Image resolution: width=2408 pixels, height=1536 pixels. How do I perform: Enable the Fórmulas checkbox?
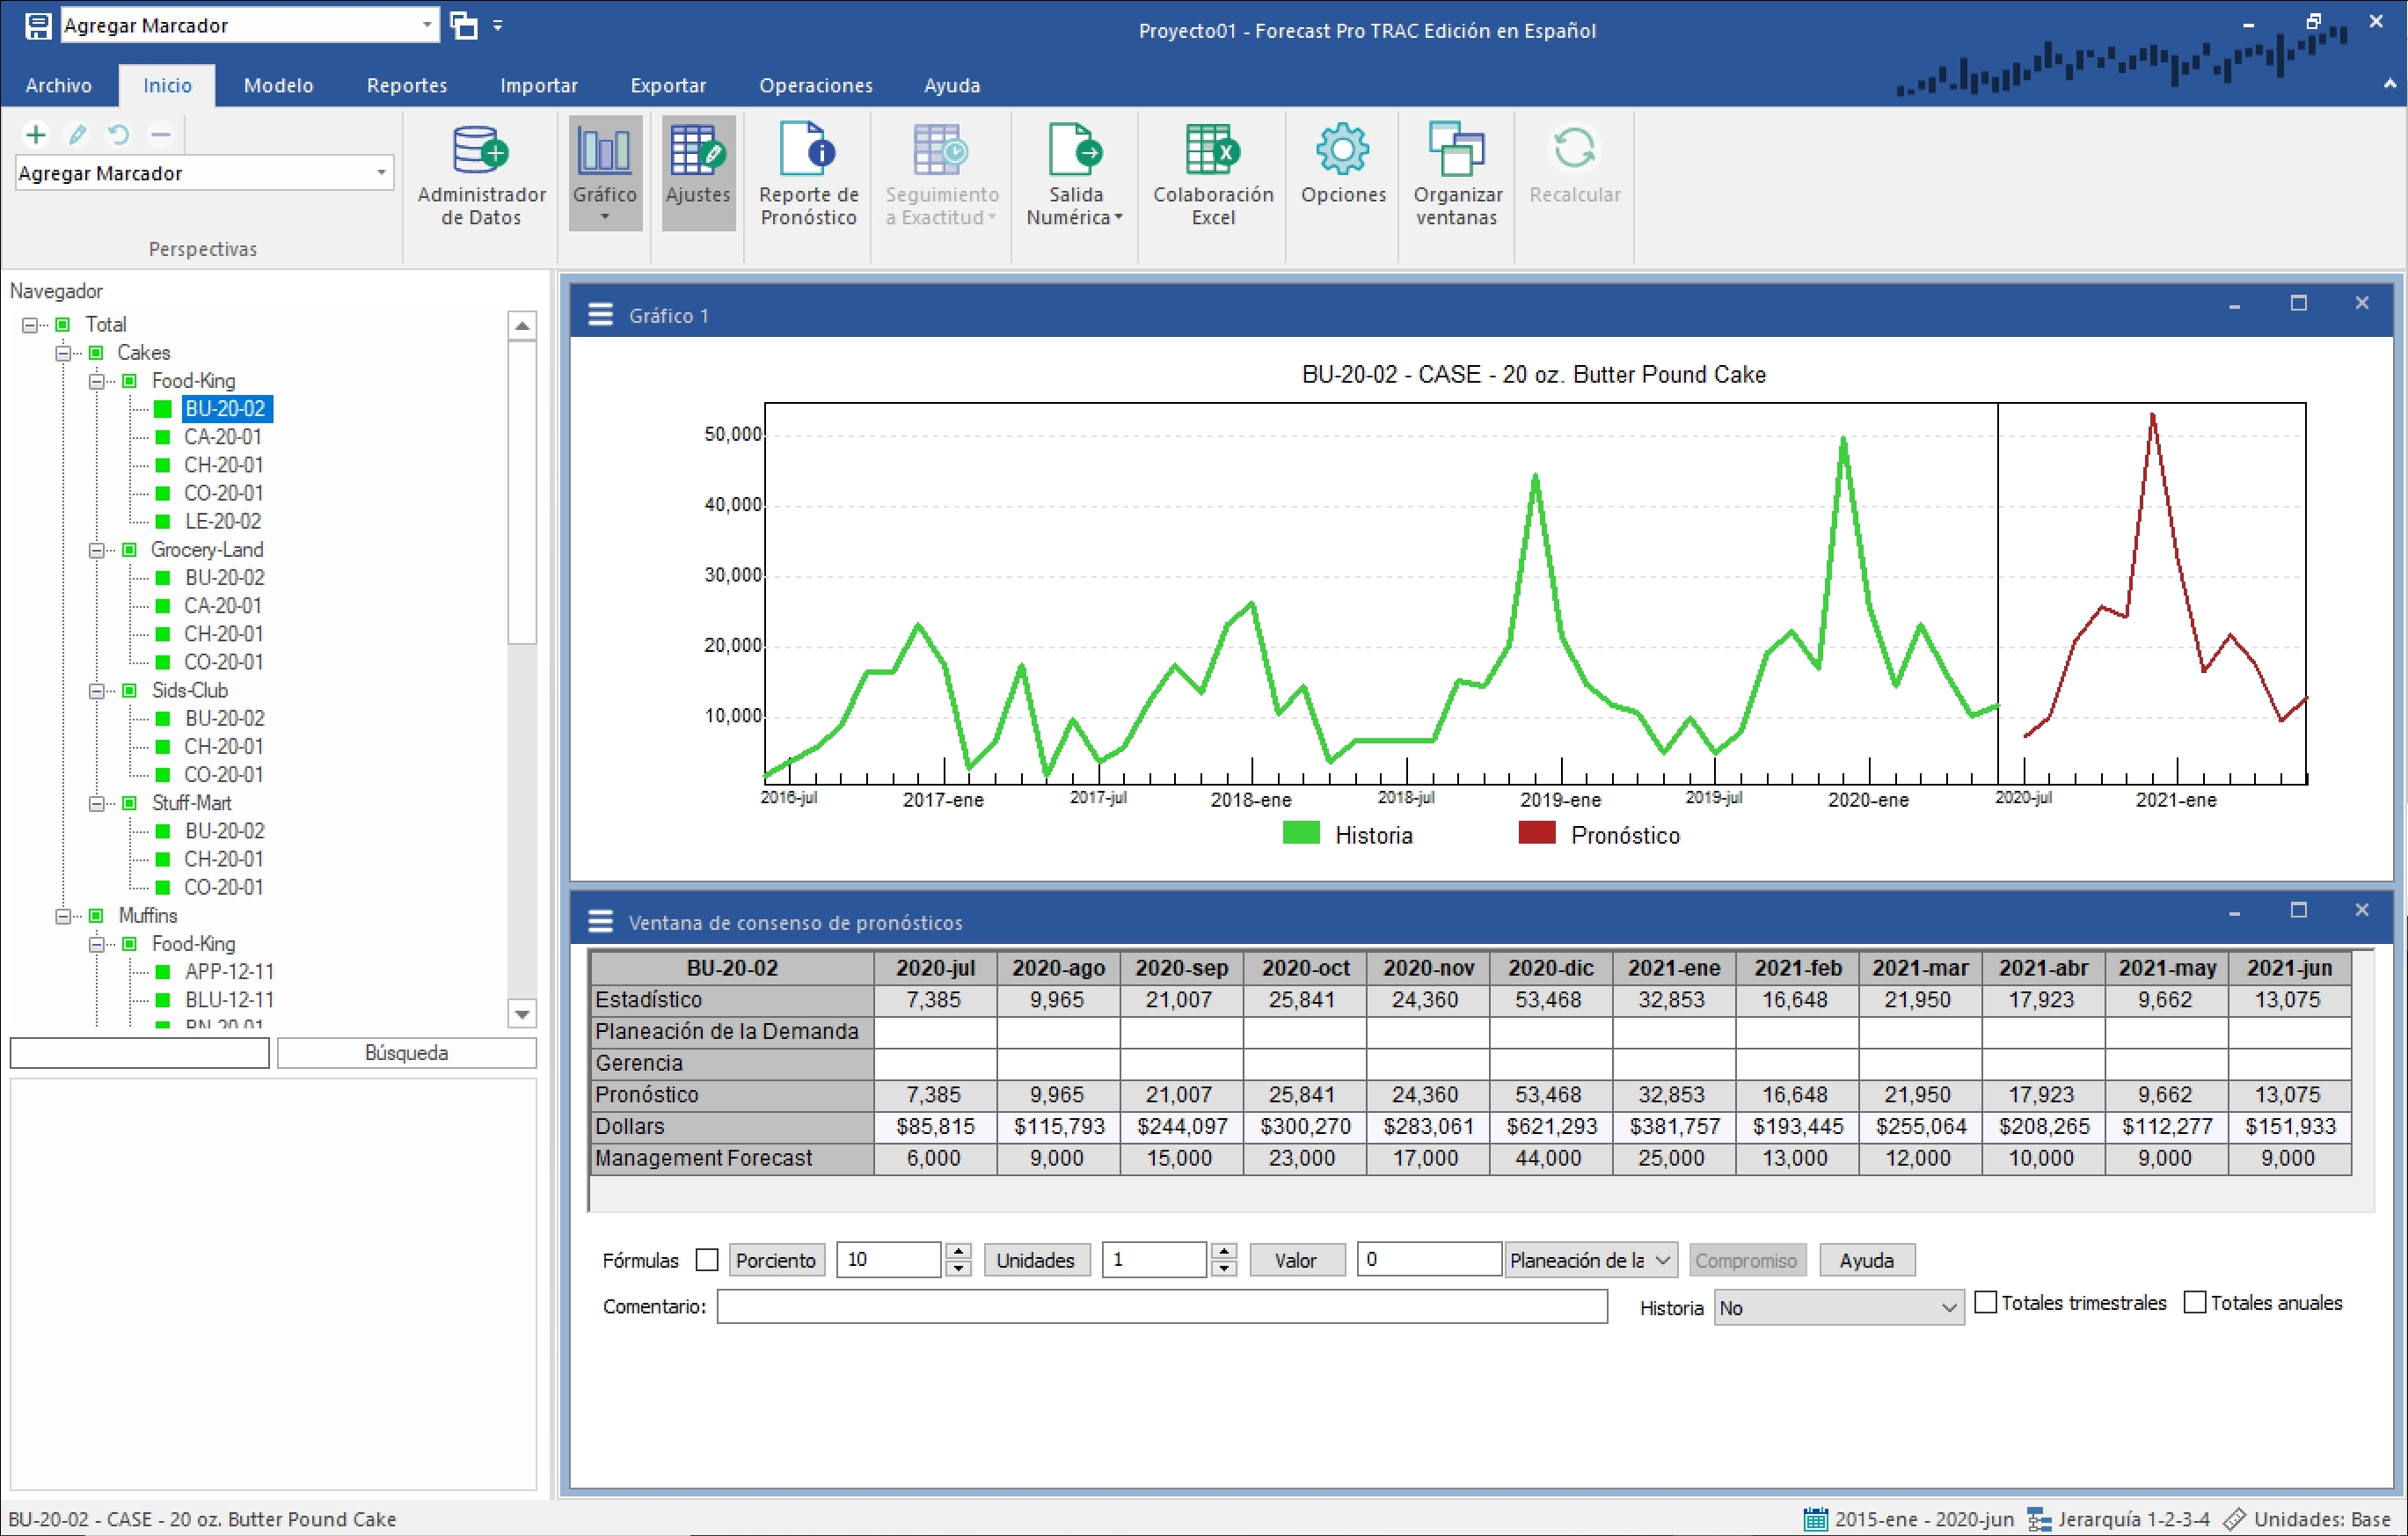[707, 1260]
